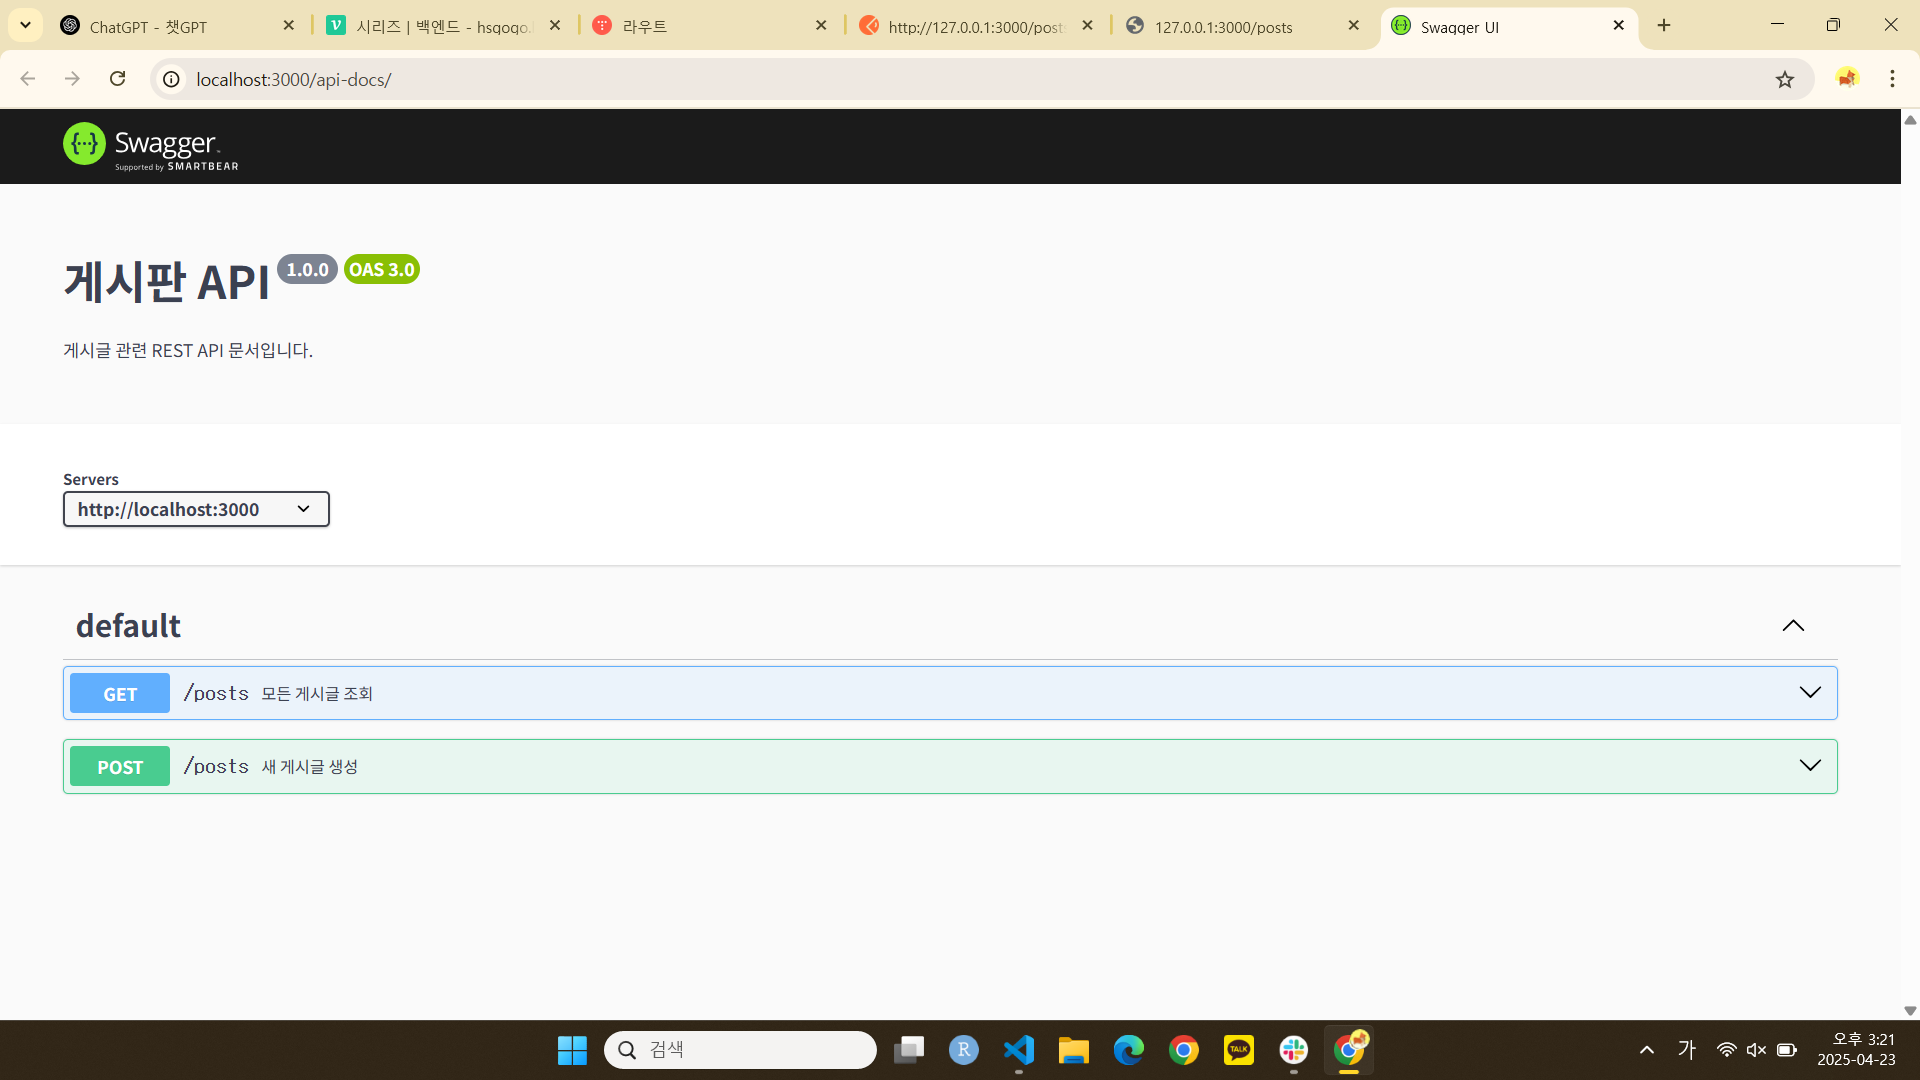Click the address bar URL field

coord(900,79)
